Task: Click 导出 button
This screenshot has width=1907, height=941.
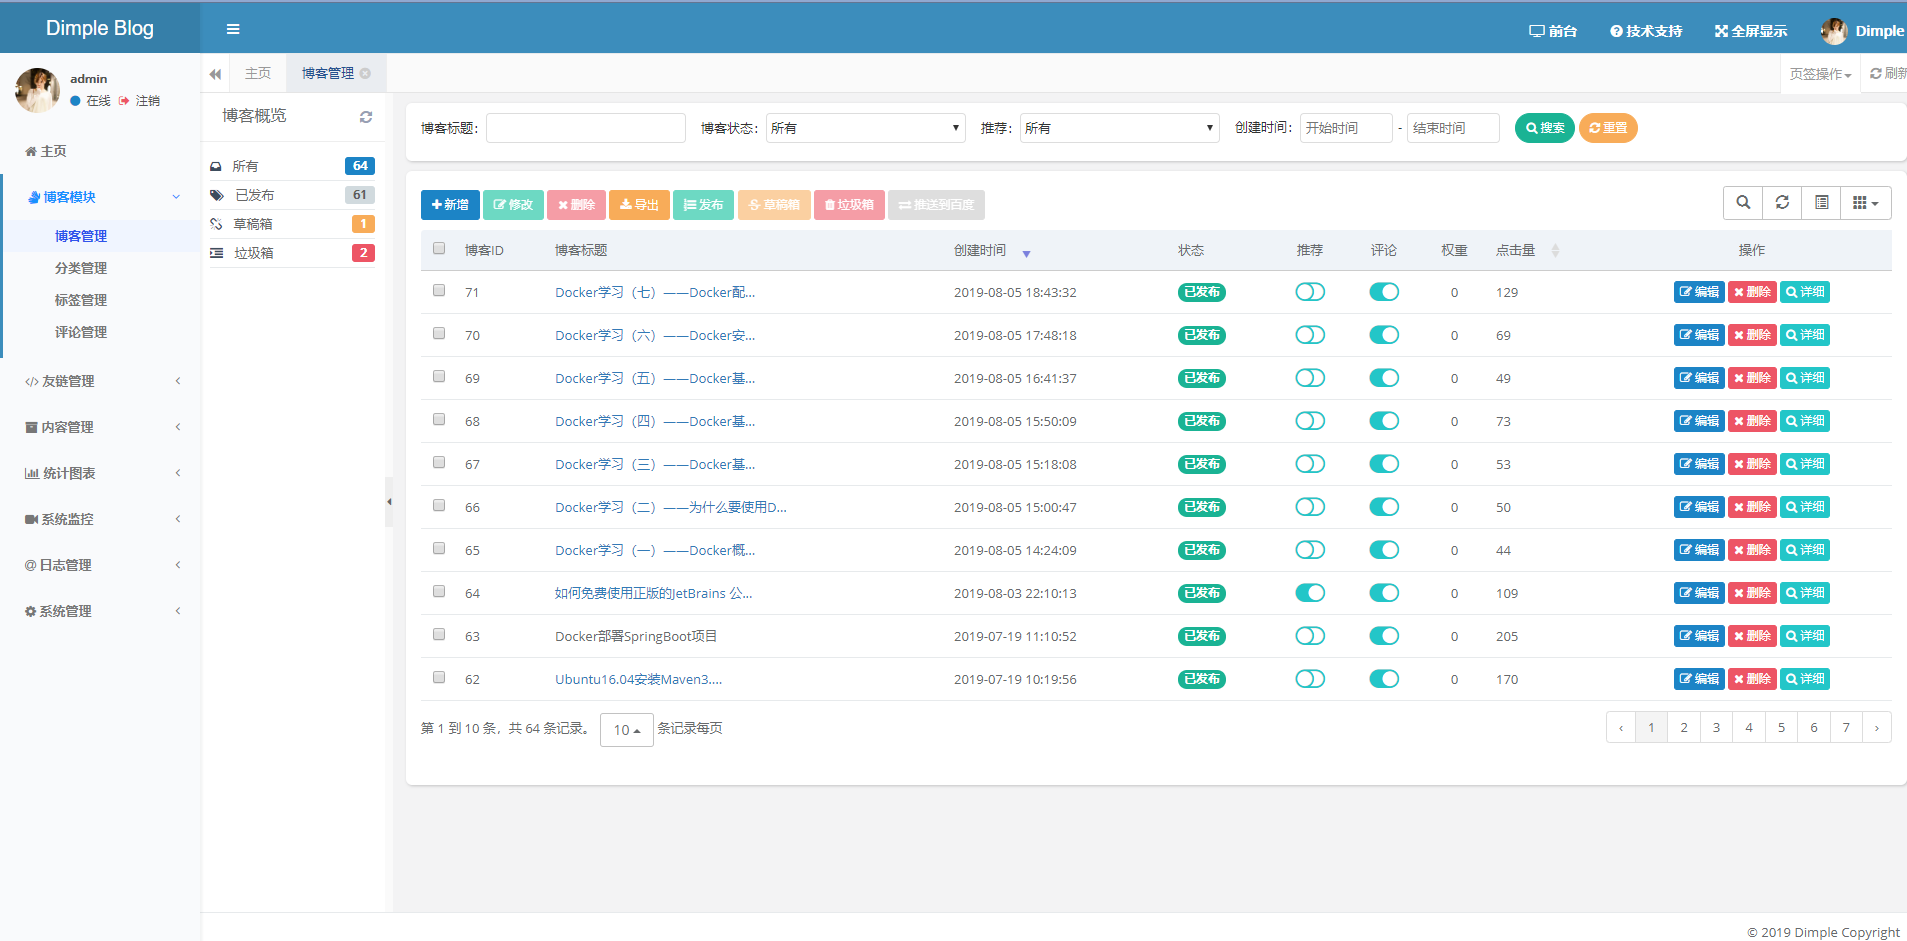Action: click(x=639, y=205)
